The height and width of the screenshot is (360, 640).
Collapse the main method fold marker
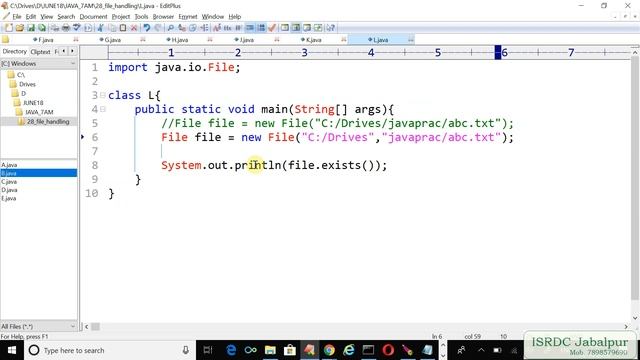pyautogui.click(x=102, y=109)
